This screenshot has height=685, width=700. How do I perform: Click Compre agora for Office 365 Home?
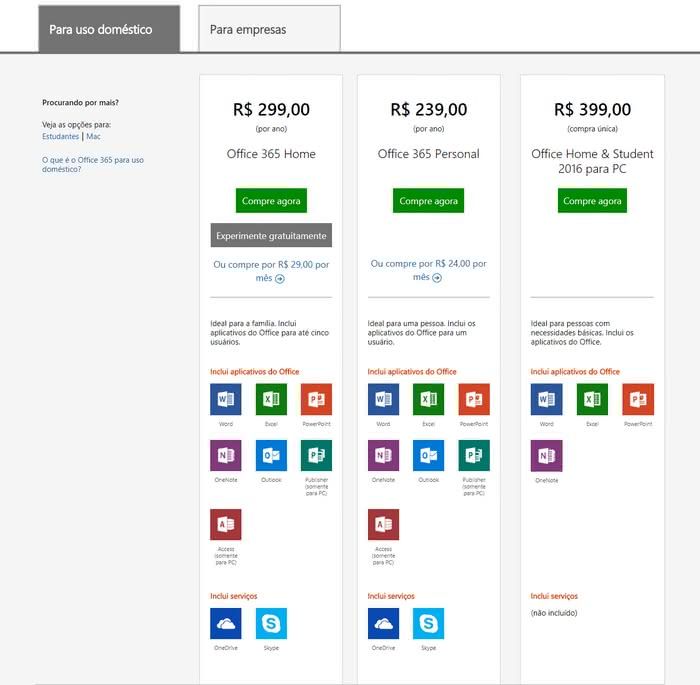pyautogui.click(x=271, y=200)
